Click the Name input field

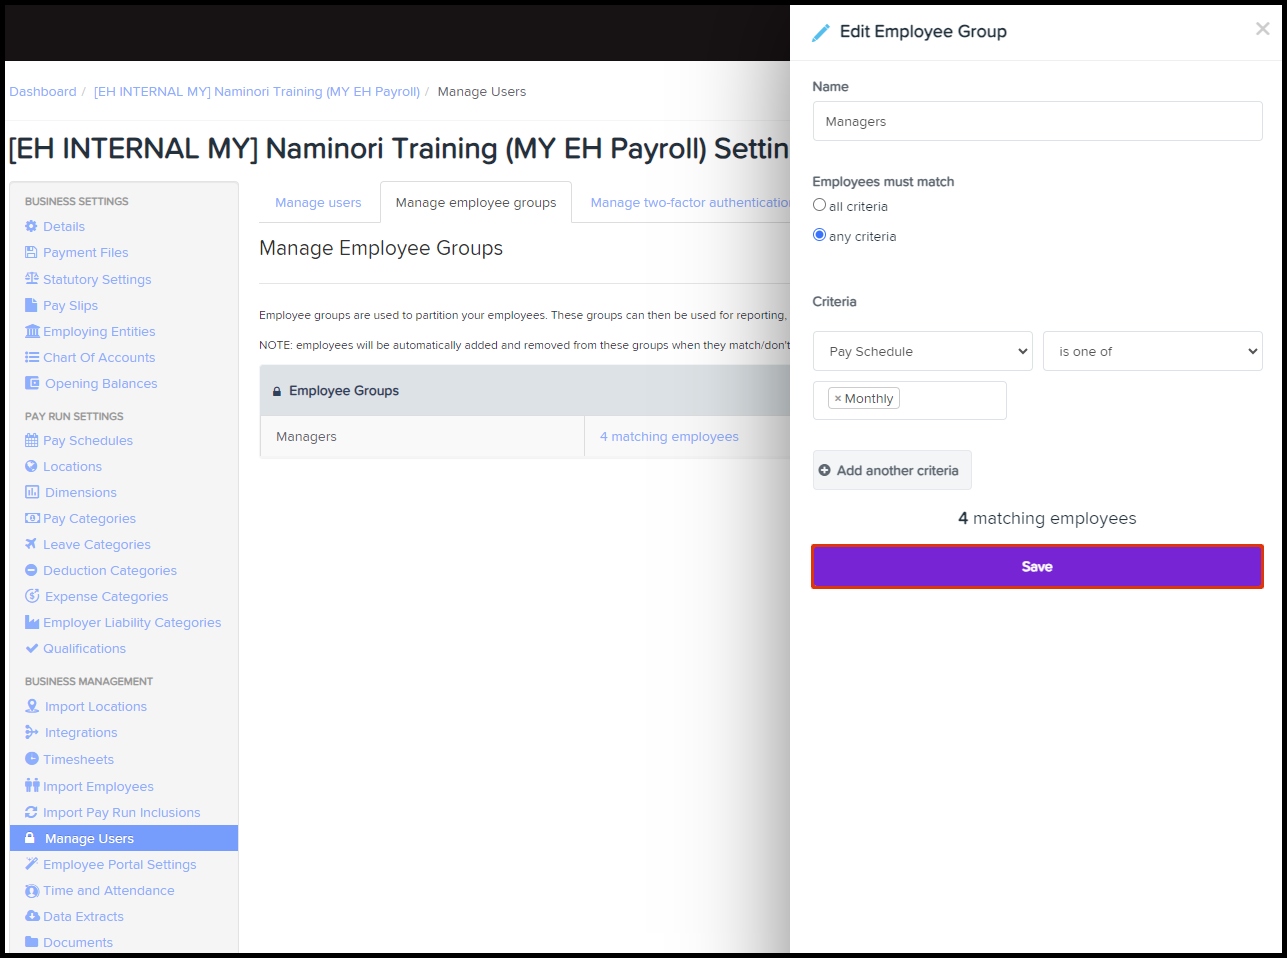pos(1037,122)
